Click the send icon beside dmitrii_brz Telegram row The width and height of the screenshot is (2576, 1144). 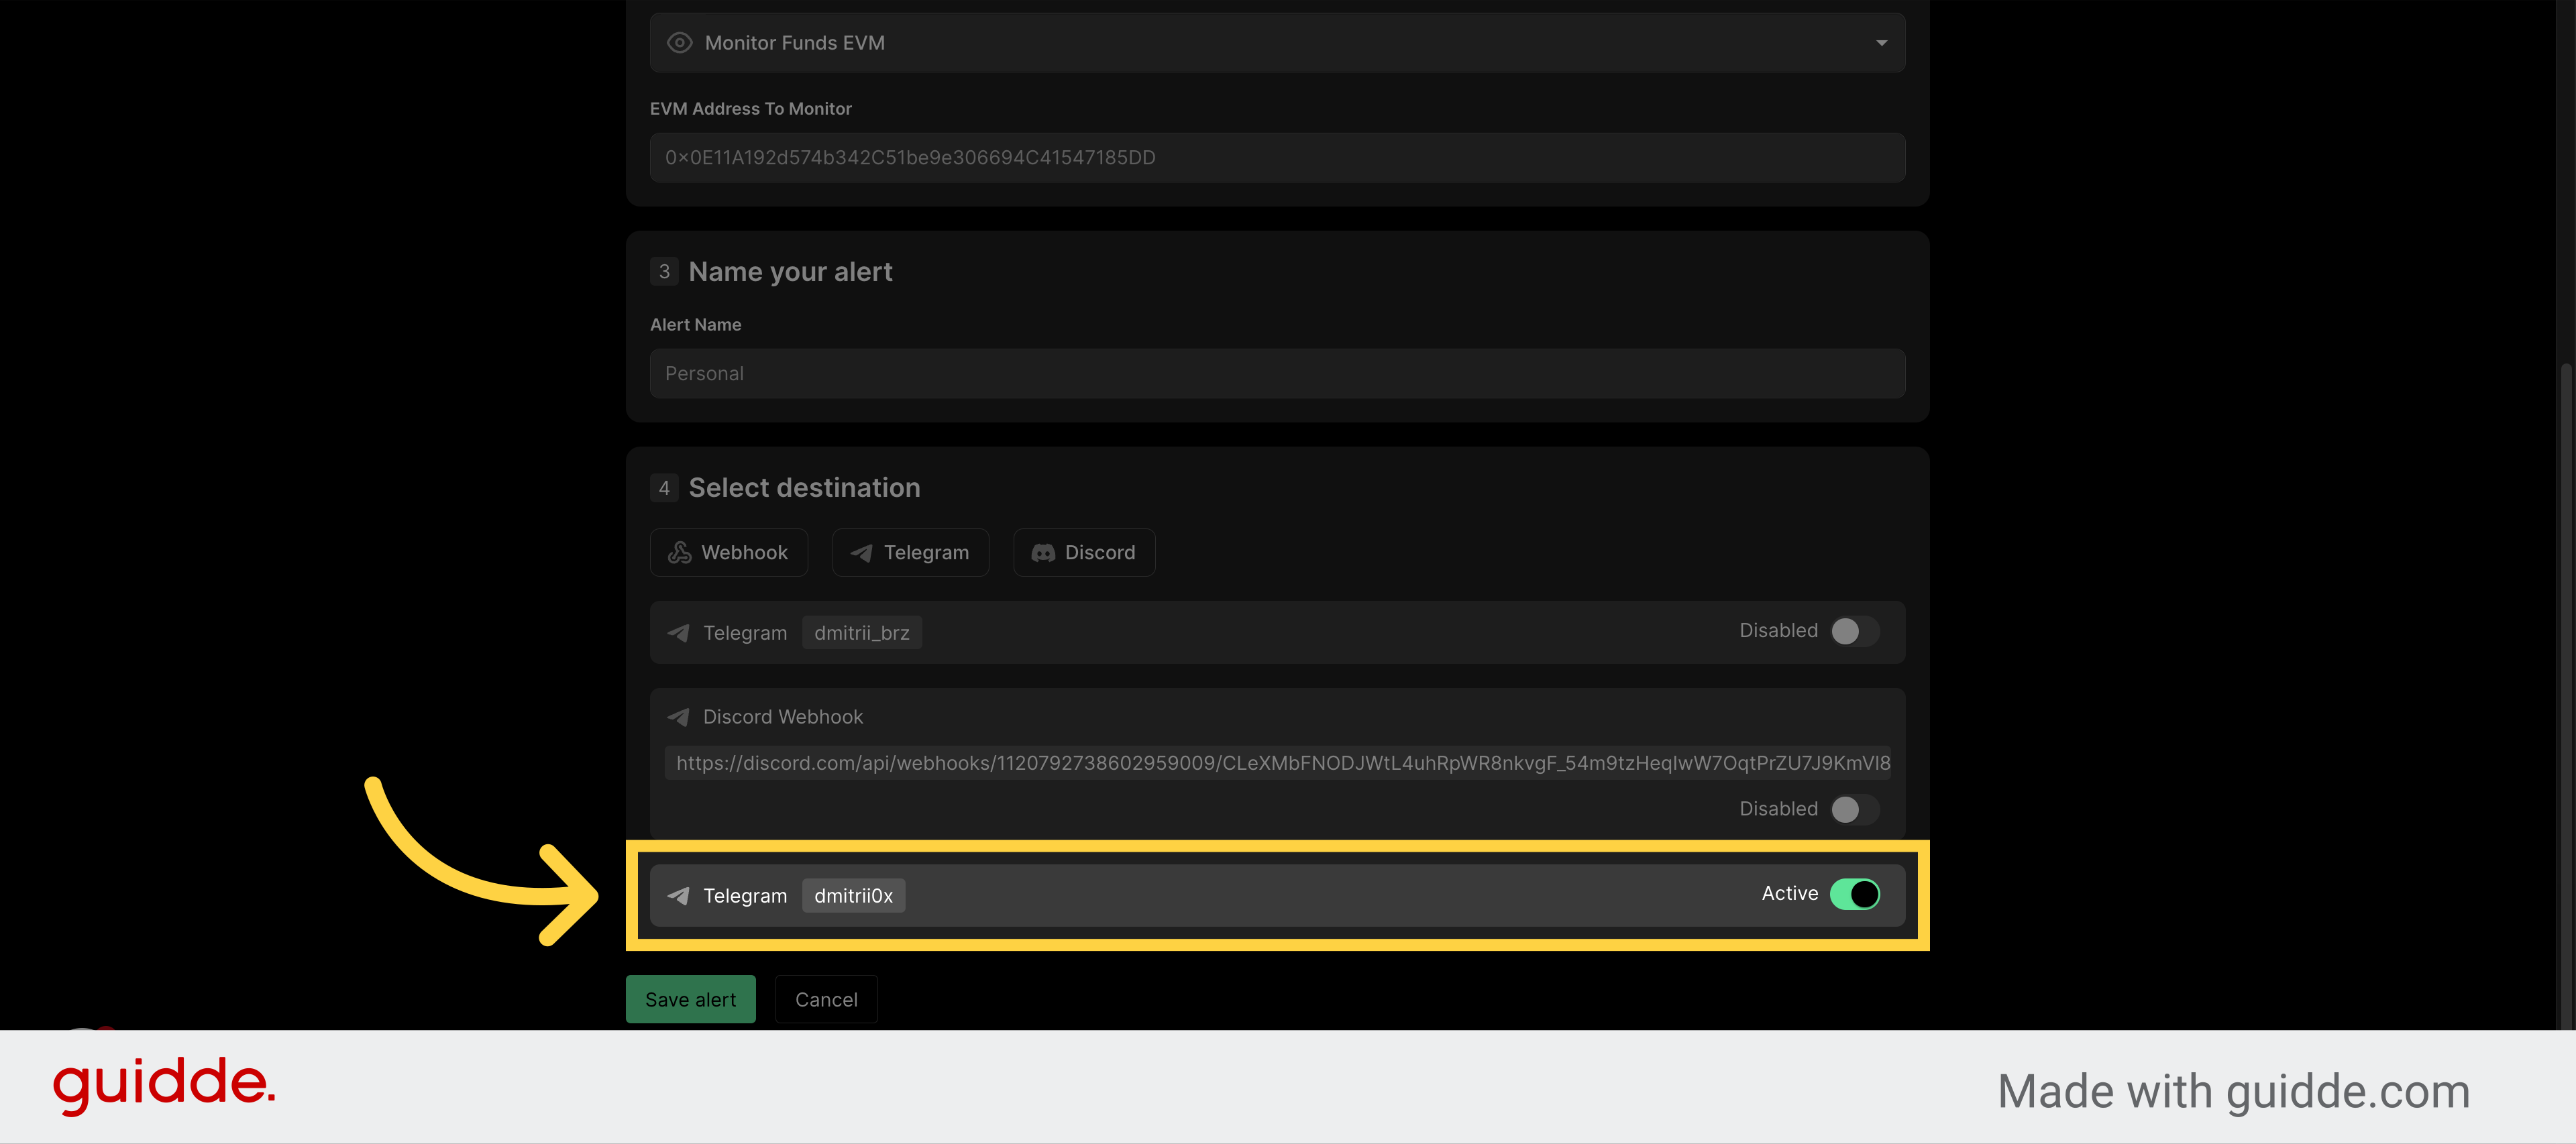click(678, 633)
